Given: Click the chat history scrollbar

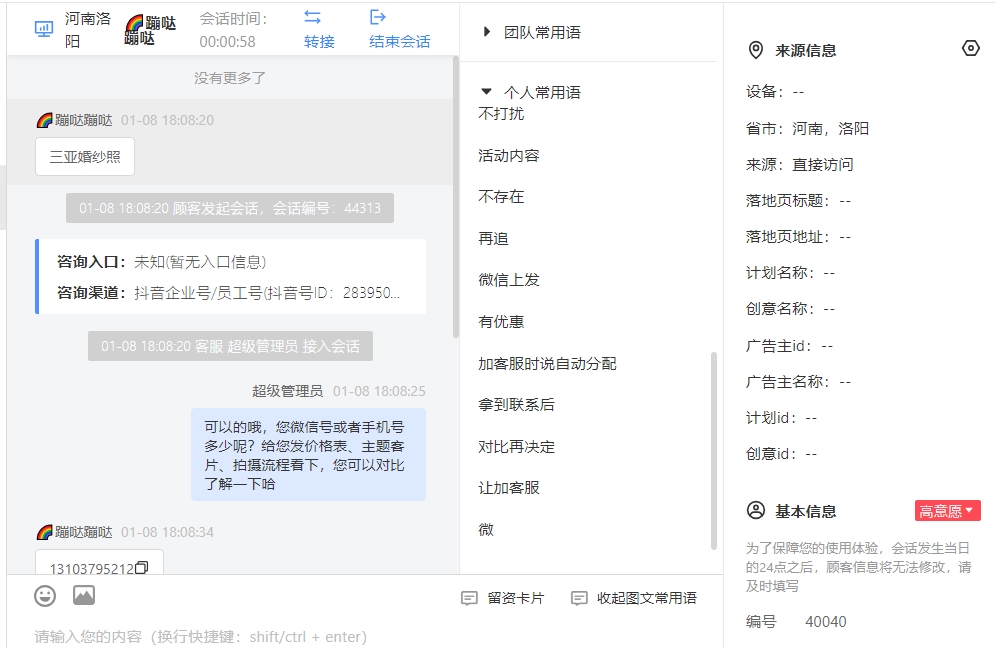Looking at the screenshot, I should coord(456,197).
